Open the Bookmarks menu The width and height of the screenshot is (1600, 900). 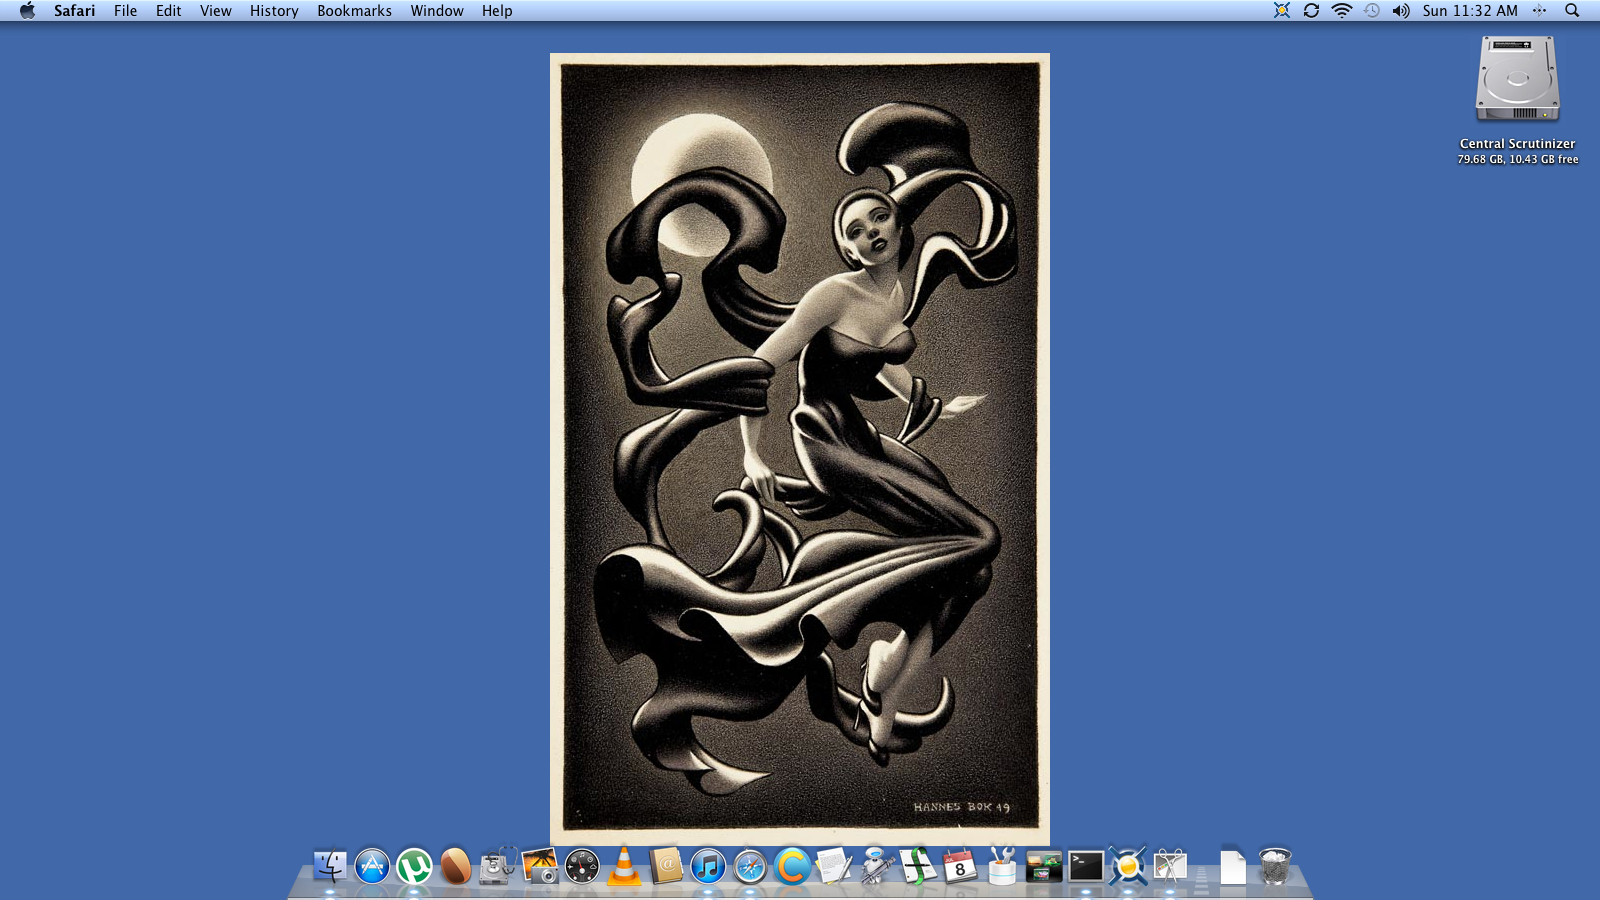(x=354, y=11)
